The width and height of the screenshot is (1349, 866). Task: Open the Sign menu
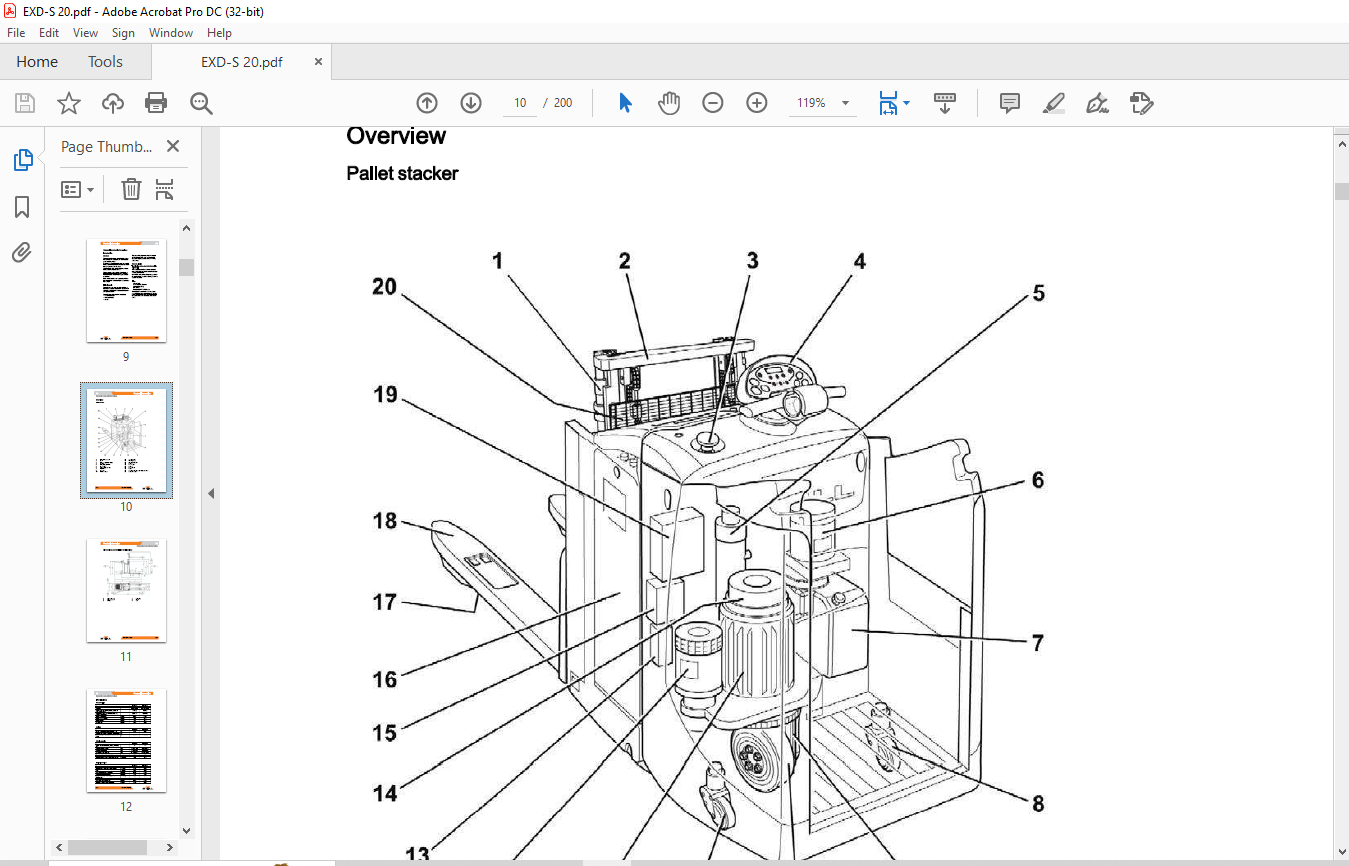123,33
